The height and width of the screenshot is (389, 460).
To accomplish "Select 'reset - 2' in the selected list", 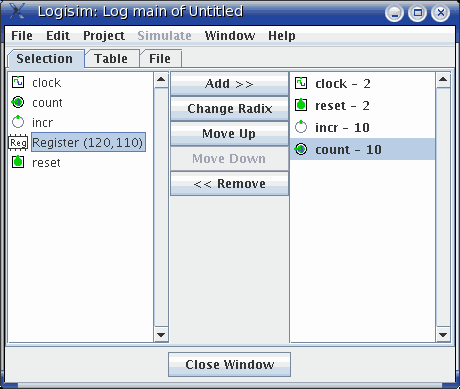I will (362, 105).
